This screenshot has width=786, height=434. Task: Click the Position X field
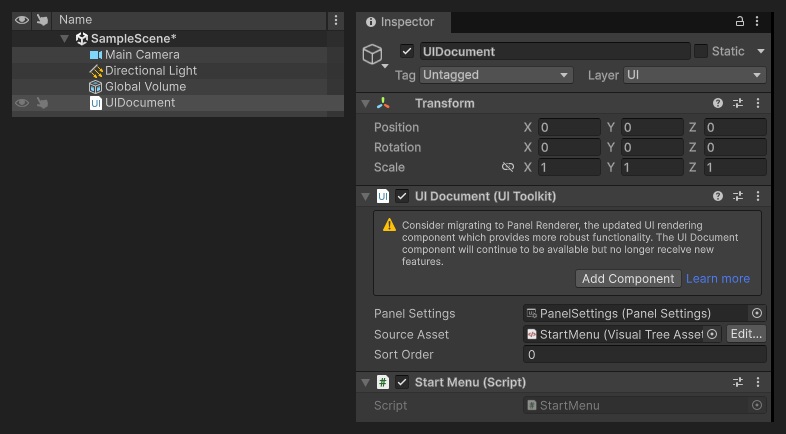point(569,127)
